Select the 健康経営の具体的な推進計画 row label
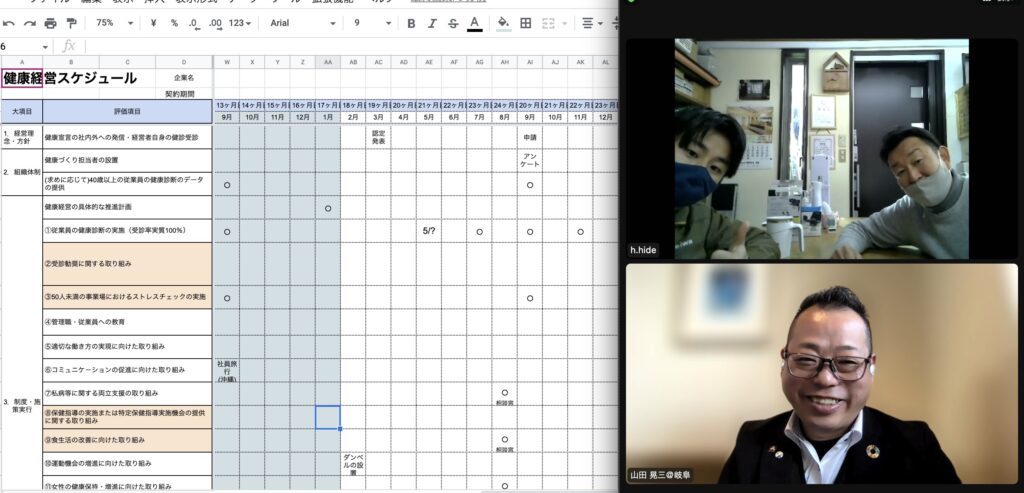This screenshot has height=493, width=1024. (127, 207)
